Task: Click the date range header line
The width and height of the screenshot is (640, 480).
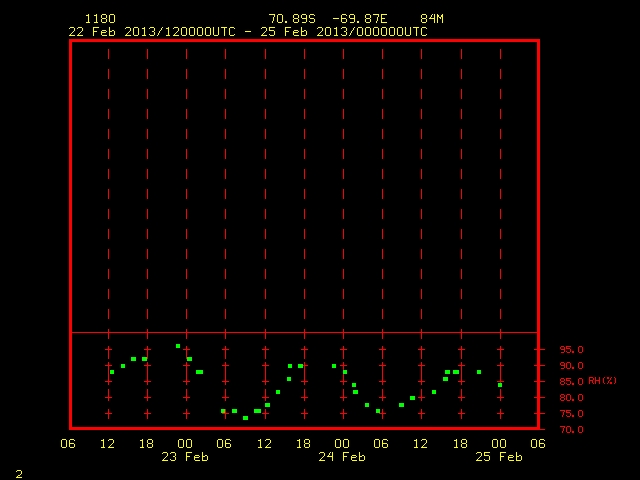Action: click(248, 32)
